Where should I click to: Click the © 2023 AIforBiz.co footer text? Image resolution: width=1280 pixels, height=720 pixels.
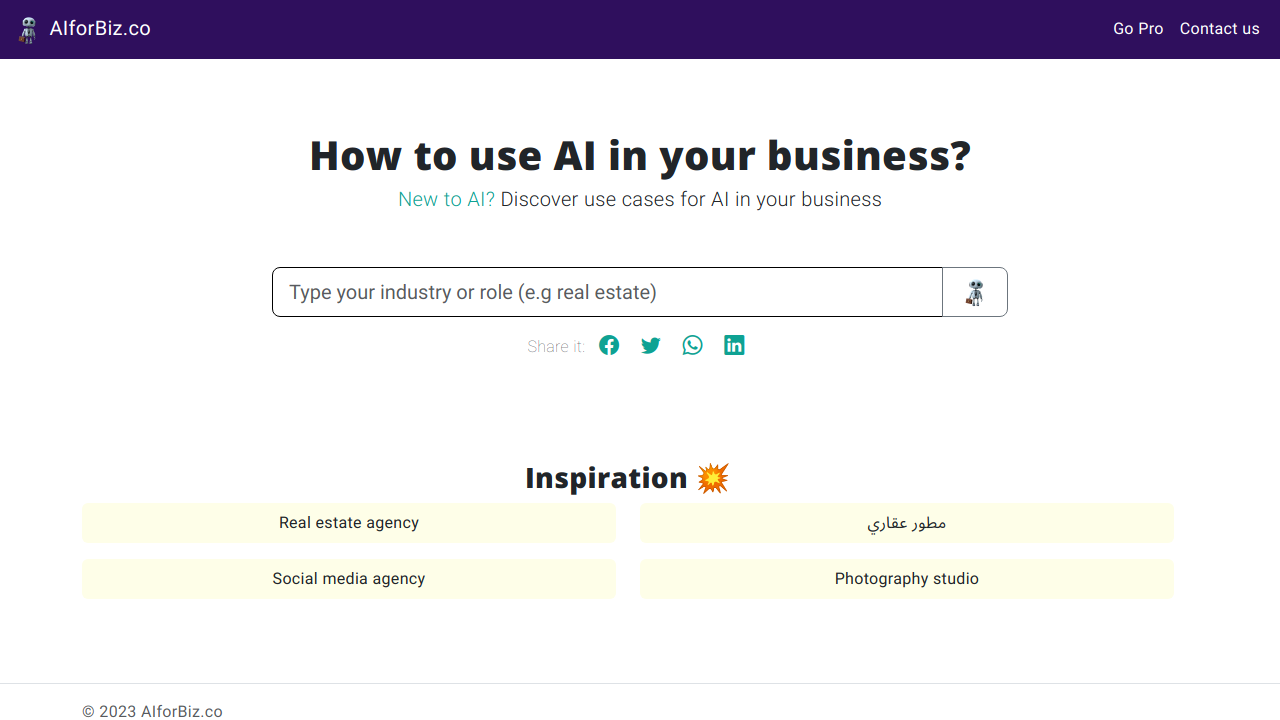[152, 711]
